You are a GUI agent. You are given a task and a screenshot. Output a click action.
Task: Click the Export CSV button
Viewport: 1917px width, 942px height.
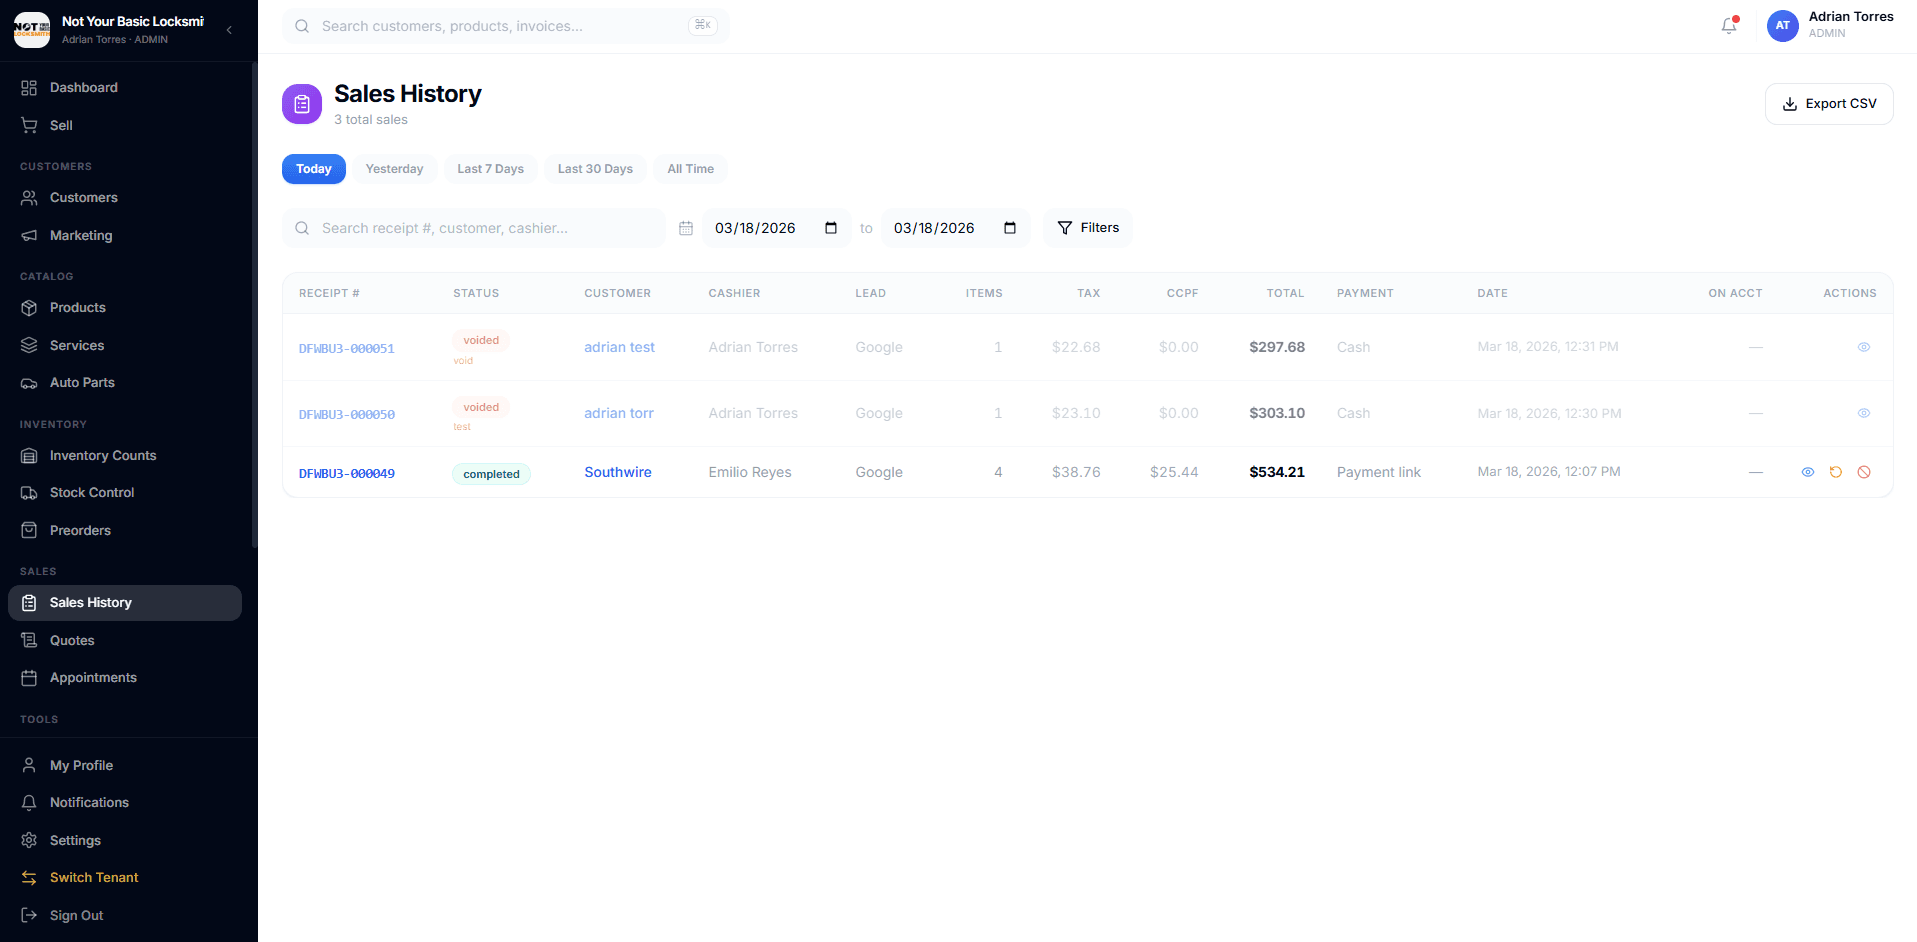click(1829, 103)
